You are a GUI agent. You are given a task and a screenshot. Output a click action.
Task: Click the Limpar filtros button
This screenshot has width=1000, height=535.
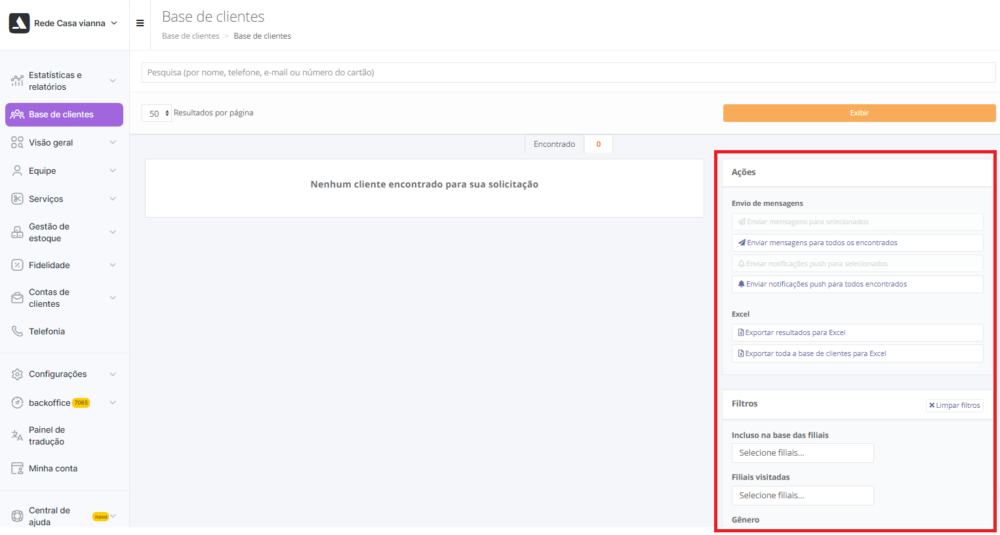pyautogui.click(x=955, y=406)
